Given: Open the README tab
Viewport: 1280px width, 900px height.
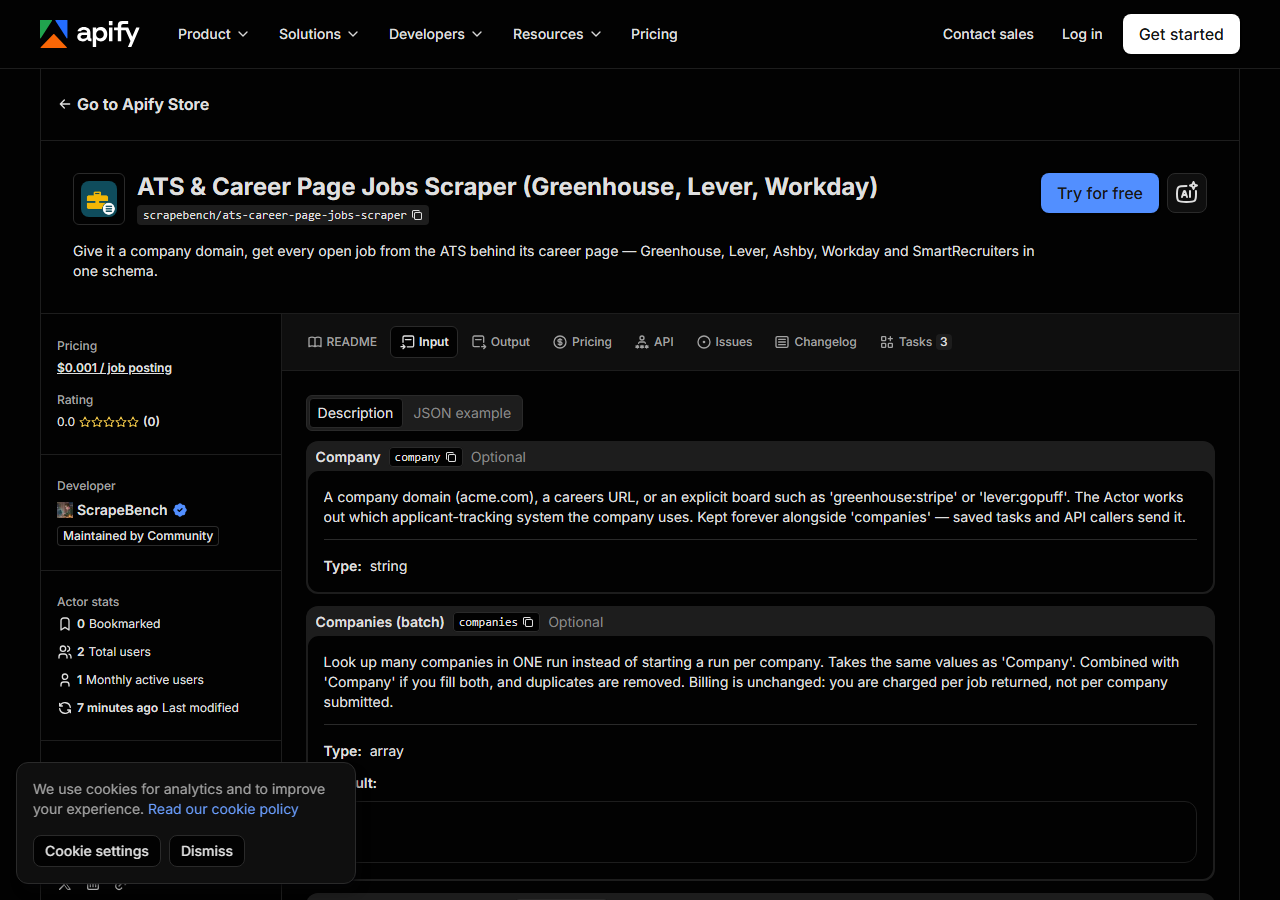Looking at the screenshot, I should [342, 342].
